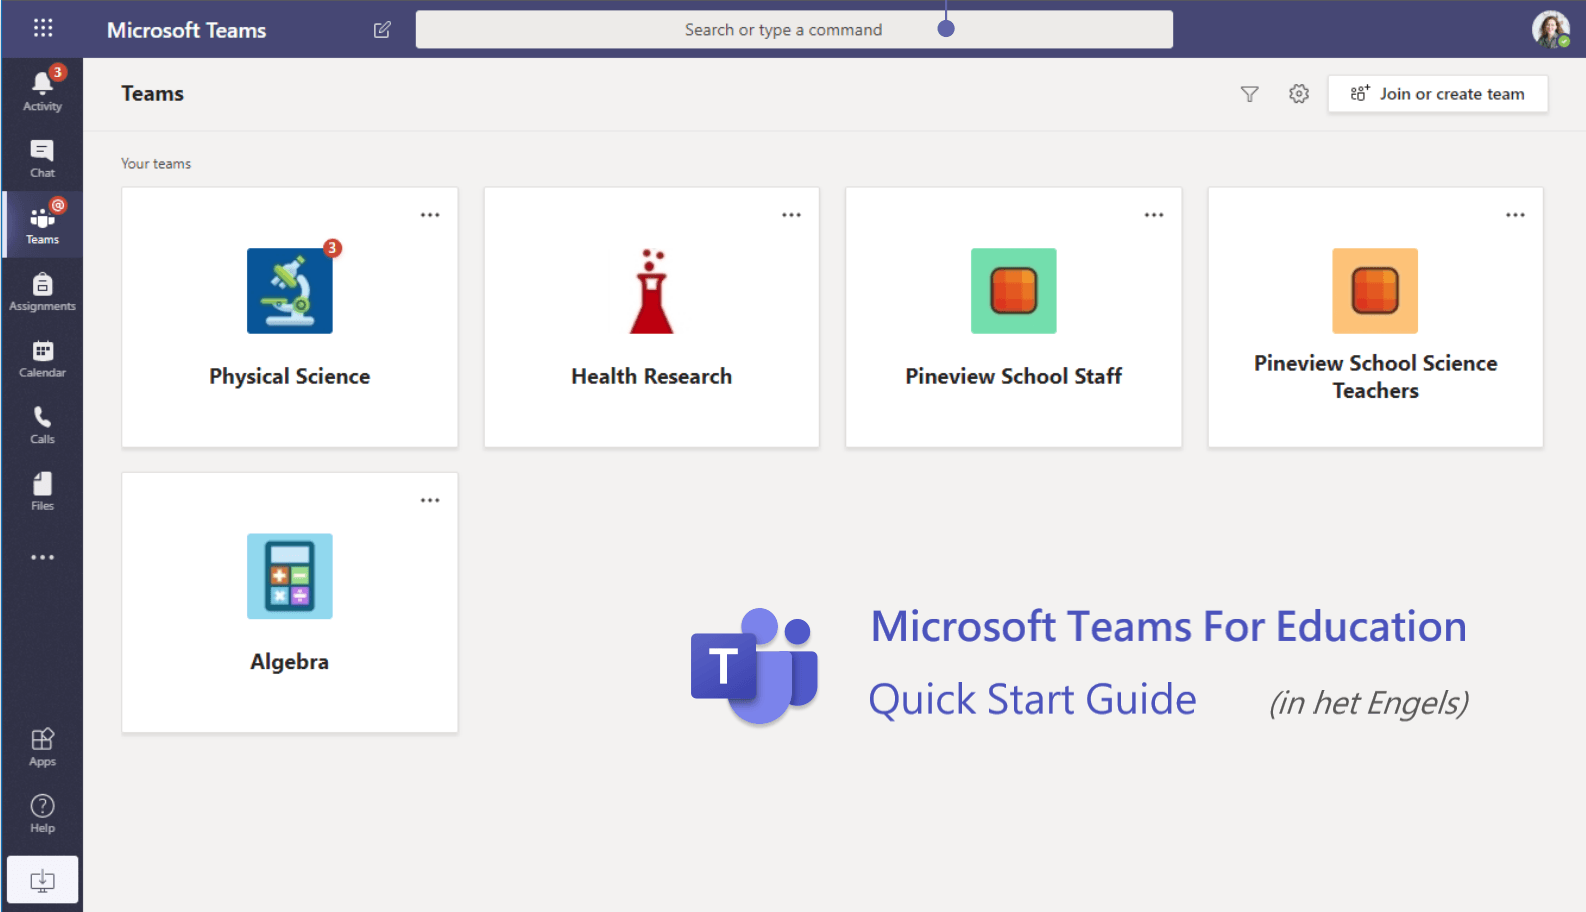
Task: Click the Physical Science microscope icon
Action: (x=290, y=291)
